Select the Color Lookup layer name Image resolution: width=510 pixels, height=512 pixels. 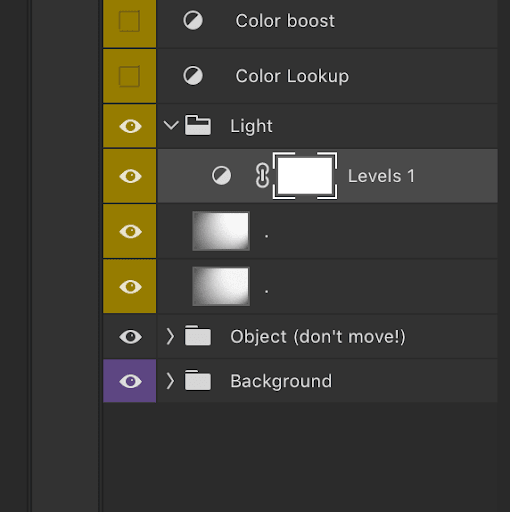(292, 76)
